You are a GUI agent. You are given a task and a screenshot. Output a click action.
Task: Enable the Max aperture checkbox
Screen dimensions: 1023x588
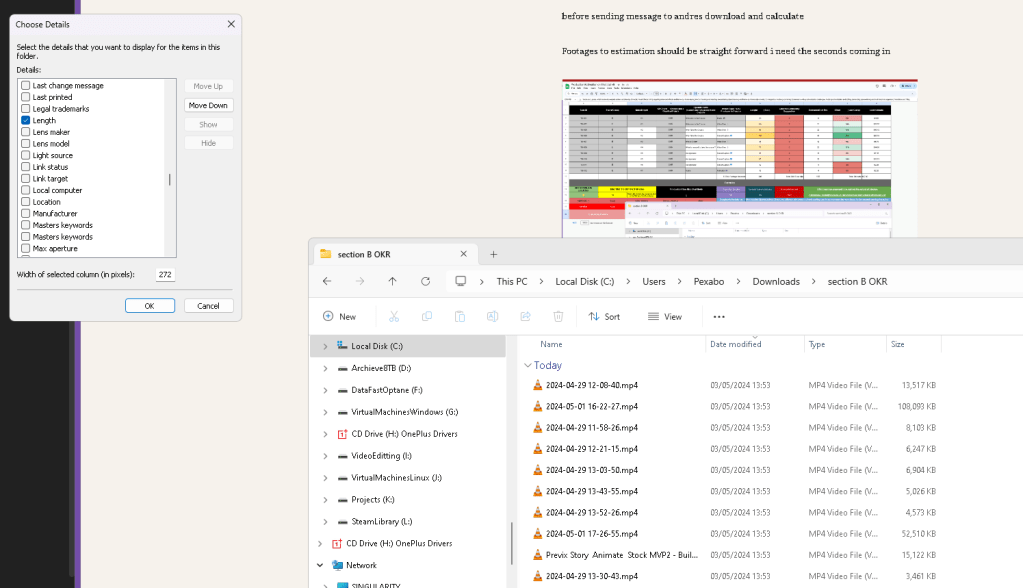25,249
